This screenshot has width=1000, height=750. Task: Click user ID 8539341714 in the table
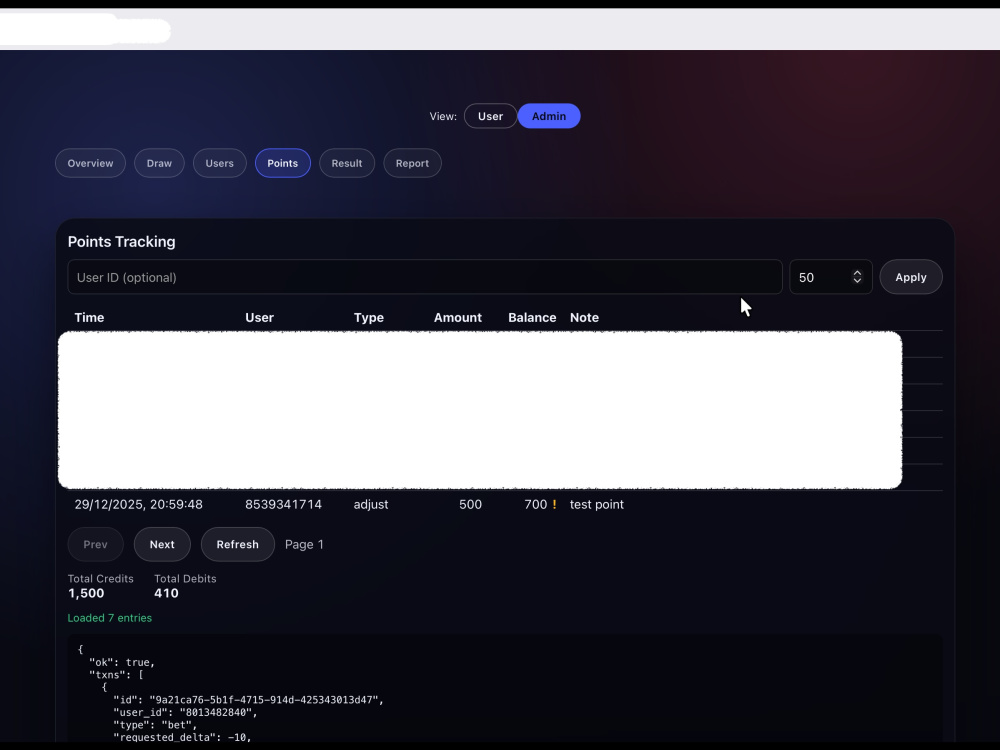click(x=283, y=504)
